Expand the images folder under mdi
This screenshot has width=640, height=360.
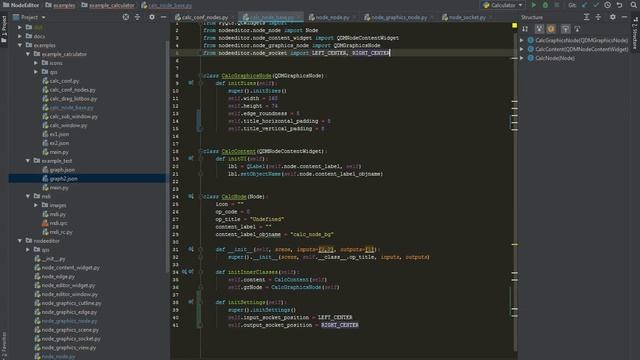click(x=36, y=205)
